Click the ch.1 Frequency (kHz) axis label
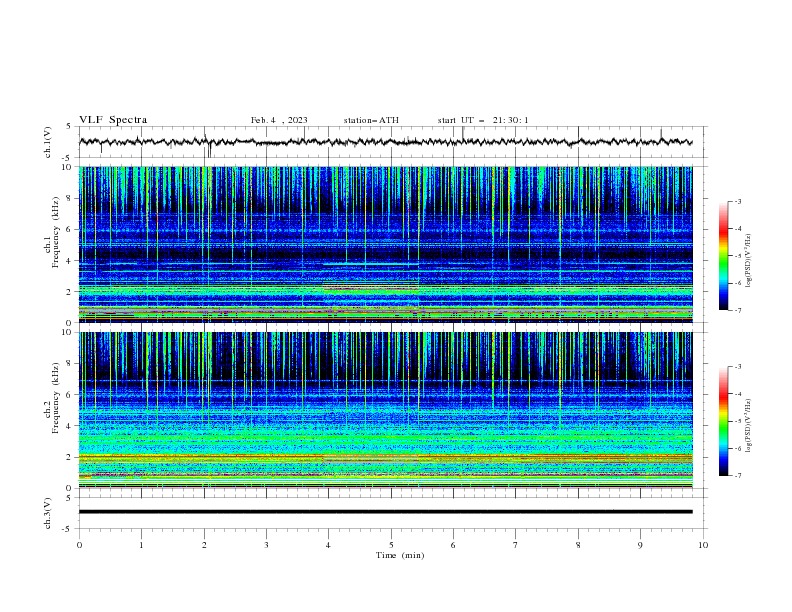This screenshot has width=792, height=612. coord(53,232)
